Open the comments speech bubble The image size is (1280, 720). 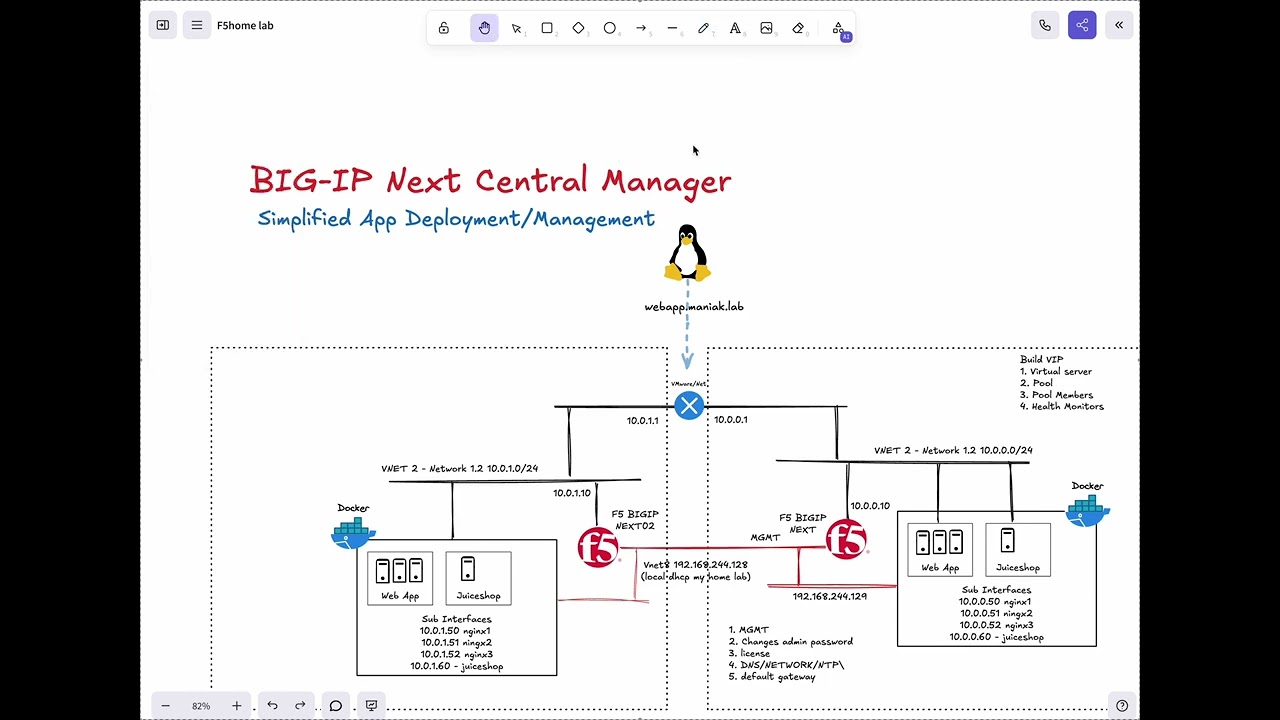[336, 706]
